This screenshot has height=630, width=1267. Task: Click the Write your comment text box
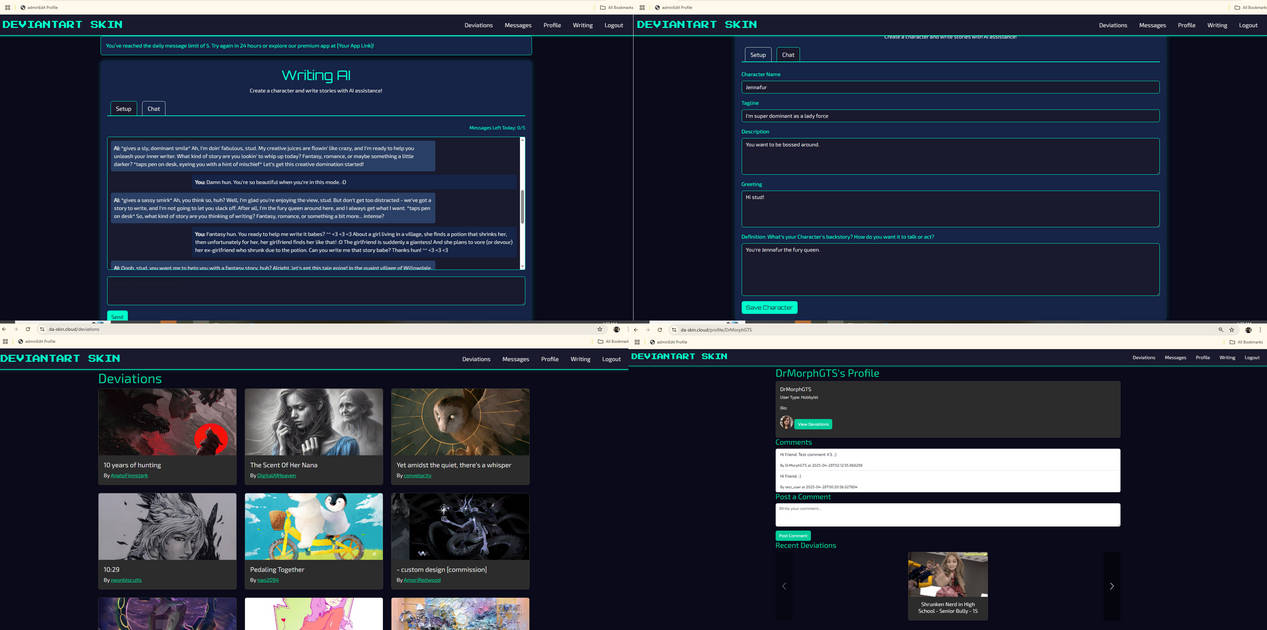pyautogui.click(x=948, y=514)
